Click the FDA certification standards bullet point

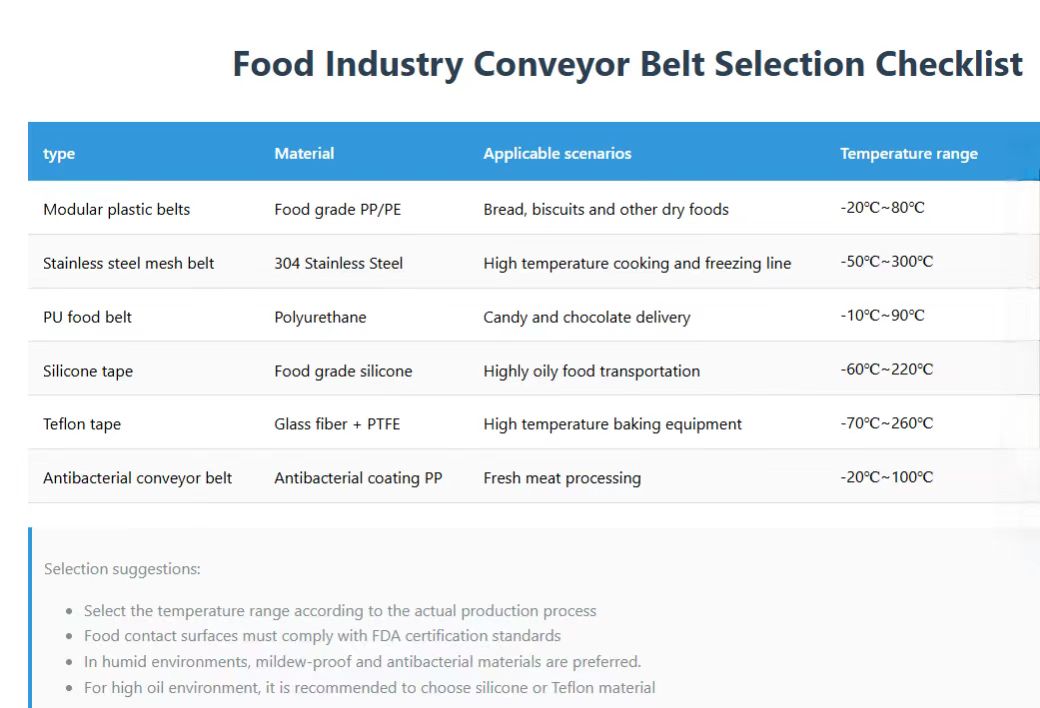322,636
